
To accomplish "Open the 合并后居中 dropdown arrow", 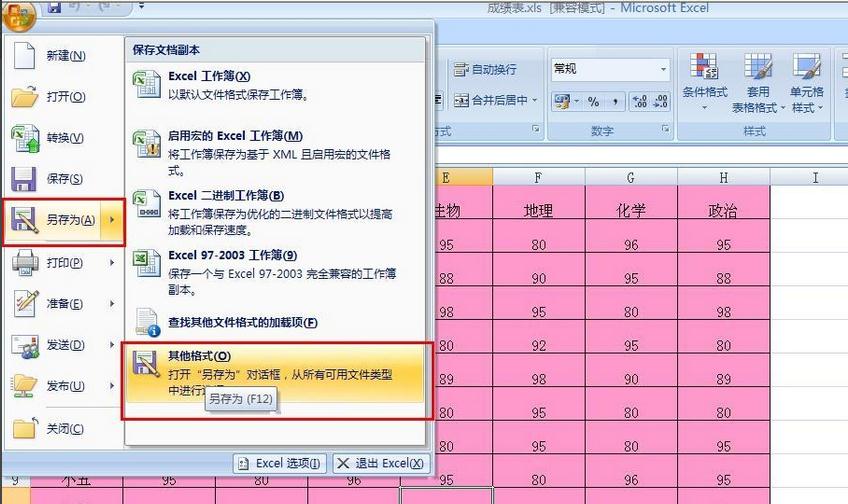I will (535, 100).
